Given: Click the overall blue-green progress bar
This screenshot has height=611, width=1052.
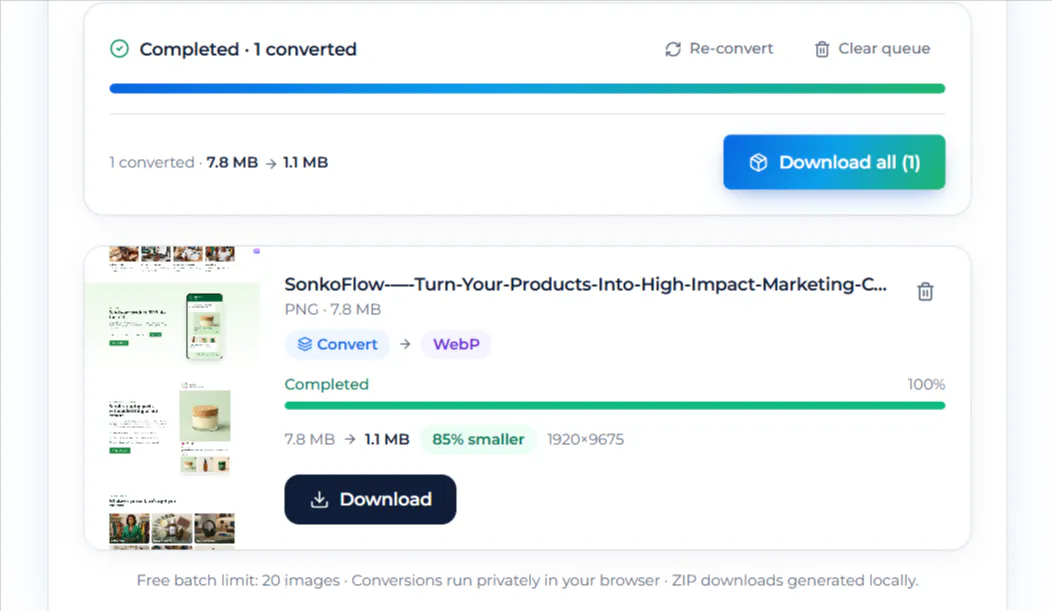Looking at the screenshot, I should [x=527, y=89].
